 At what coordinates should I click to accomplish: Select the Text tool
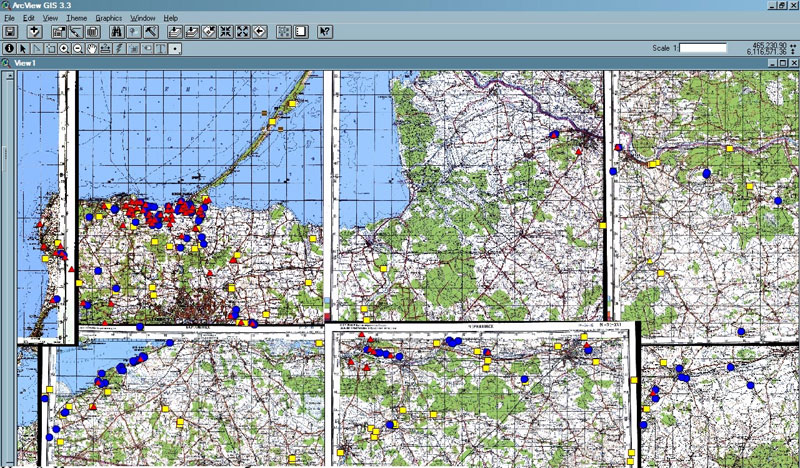point(160,47)
